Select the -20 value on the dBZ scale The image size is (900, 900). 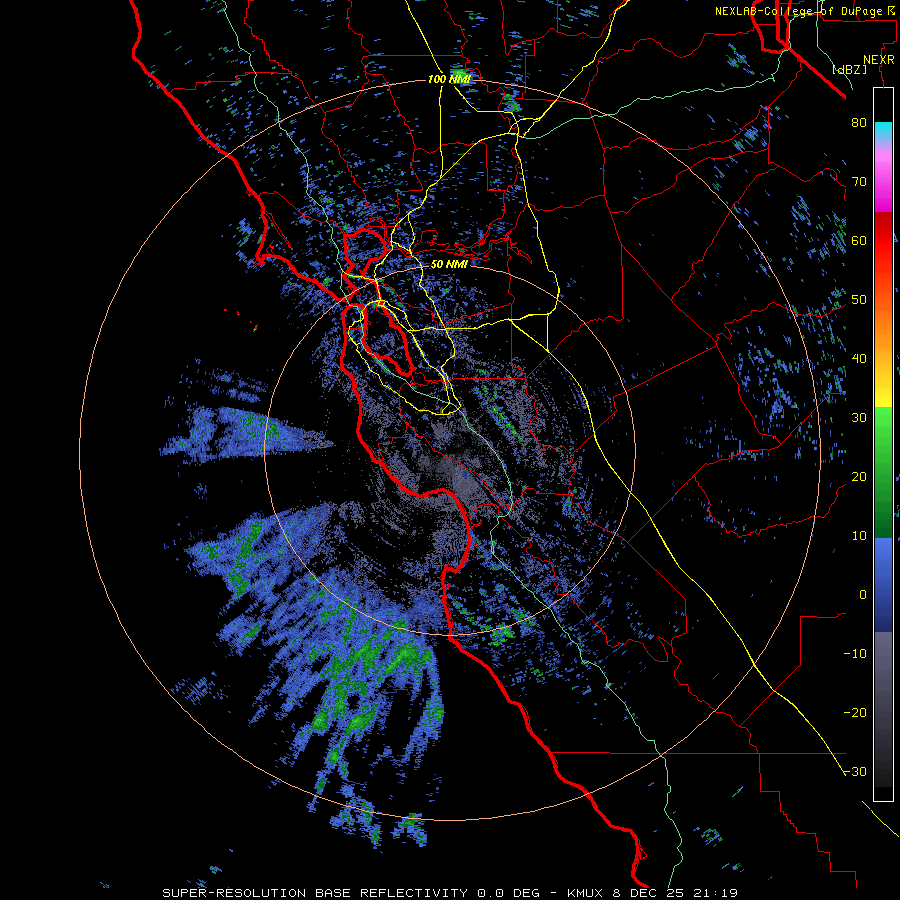[x=855, y=713]
